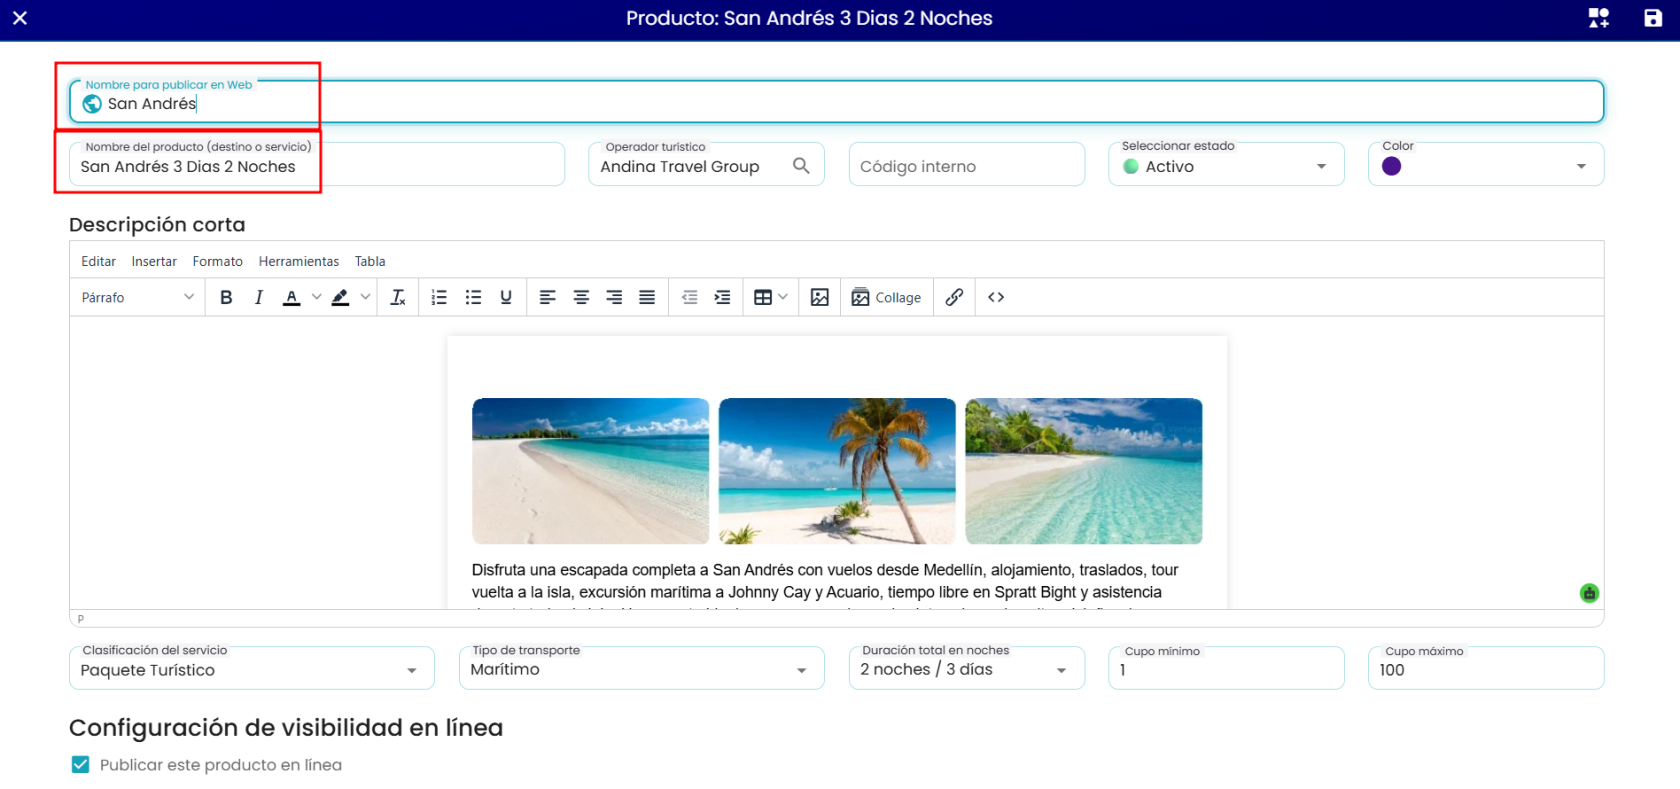Open the source code view icon
The height and width of the screenshot is (789, 1680).
pos(996,297)
